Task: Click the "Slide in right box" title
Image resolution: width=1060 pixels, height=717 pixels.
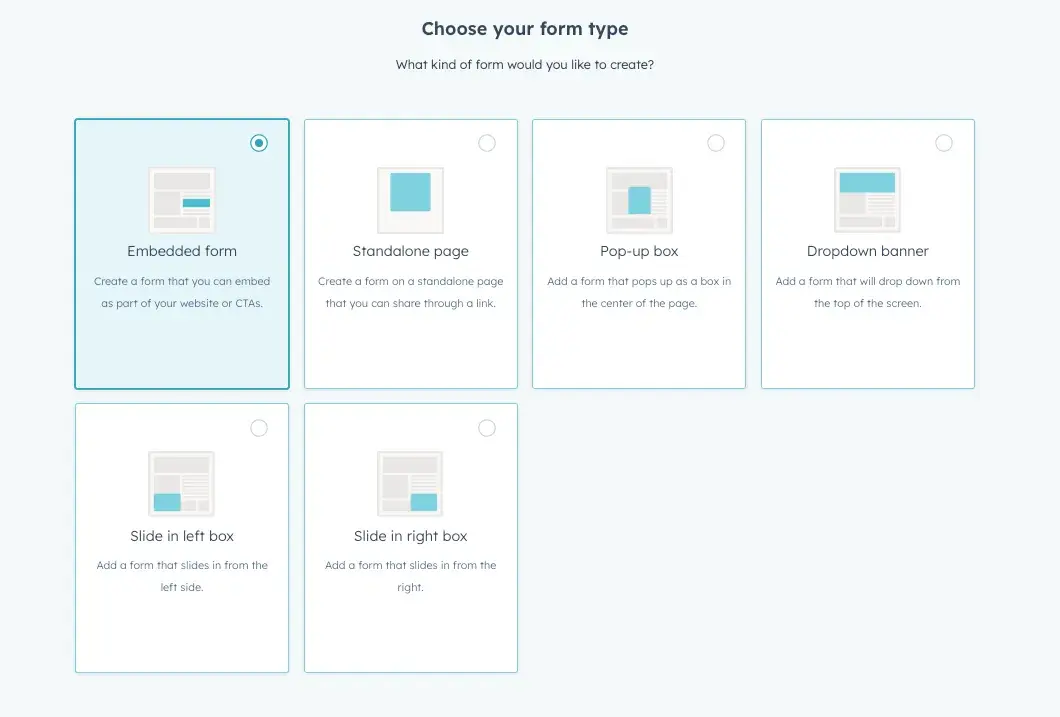Action: coord(410,536)
